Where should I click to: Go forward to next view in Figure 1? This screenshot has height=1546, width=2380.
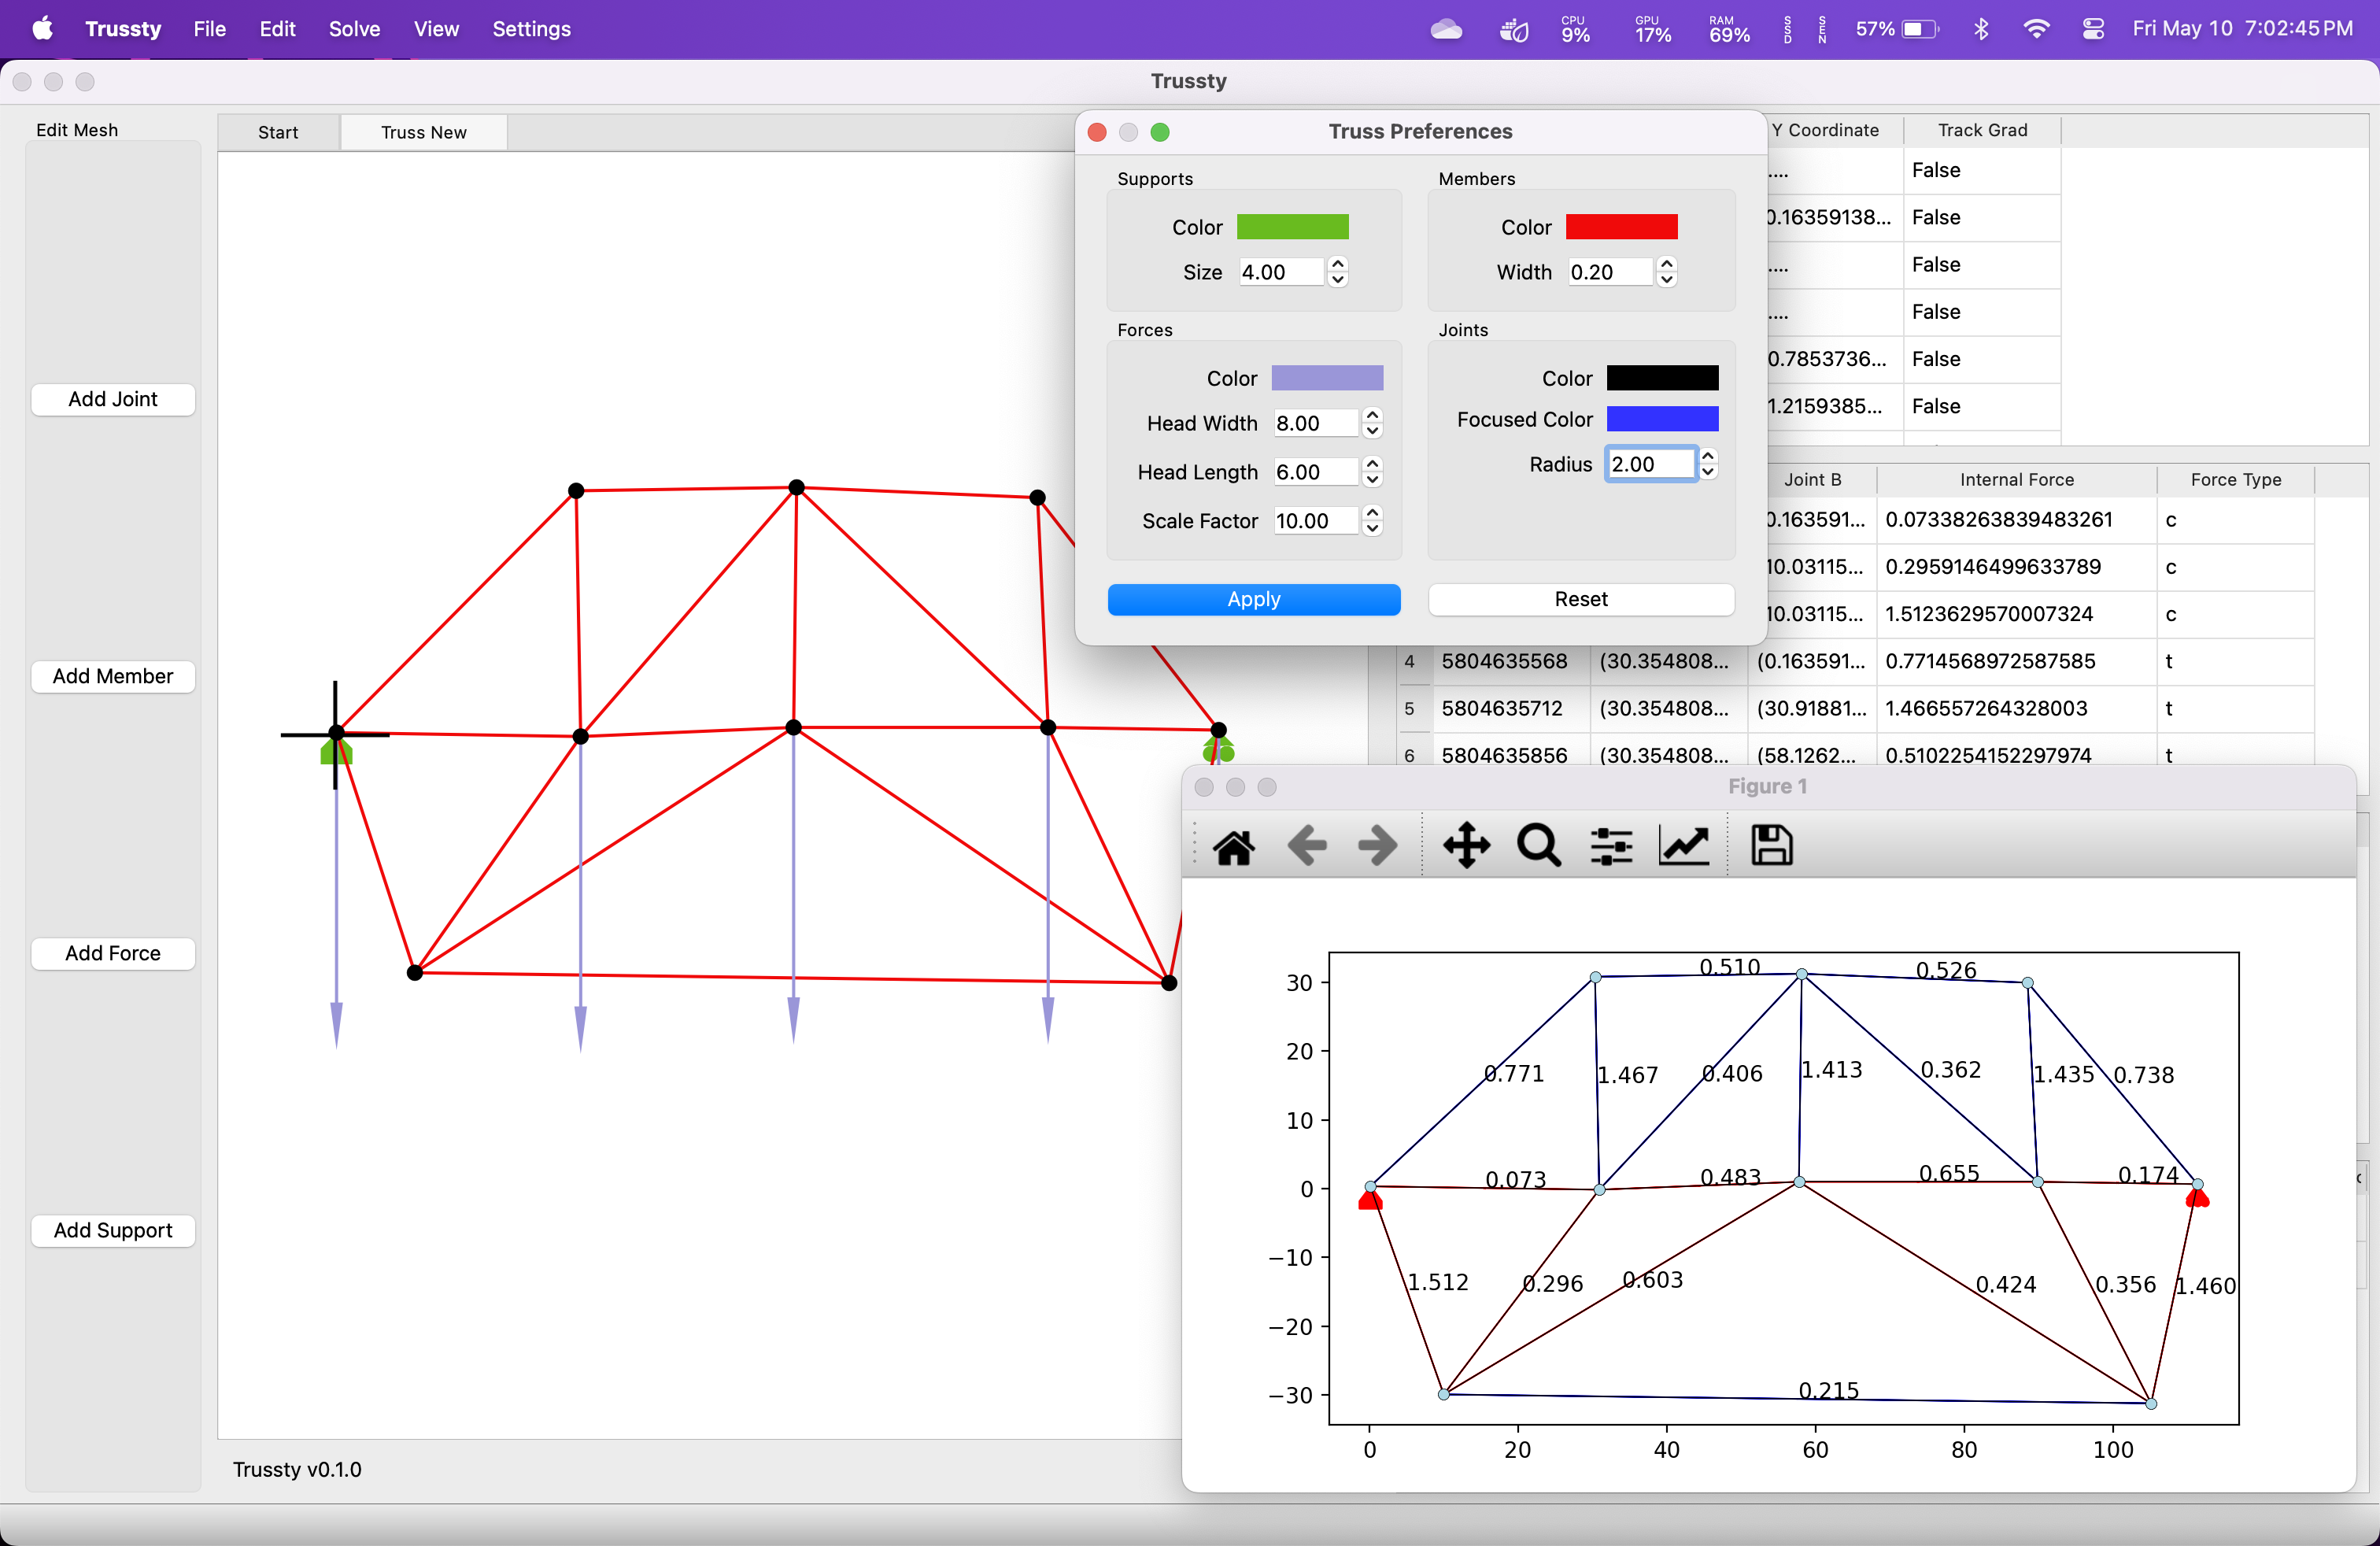pyautogui.click(x=1378, y=846)
